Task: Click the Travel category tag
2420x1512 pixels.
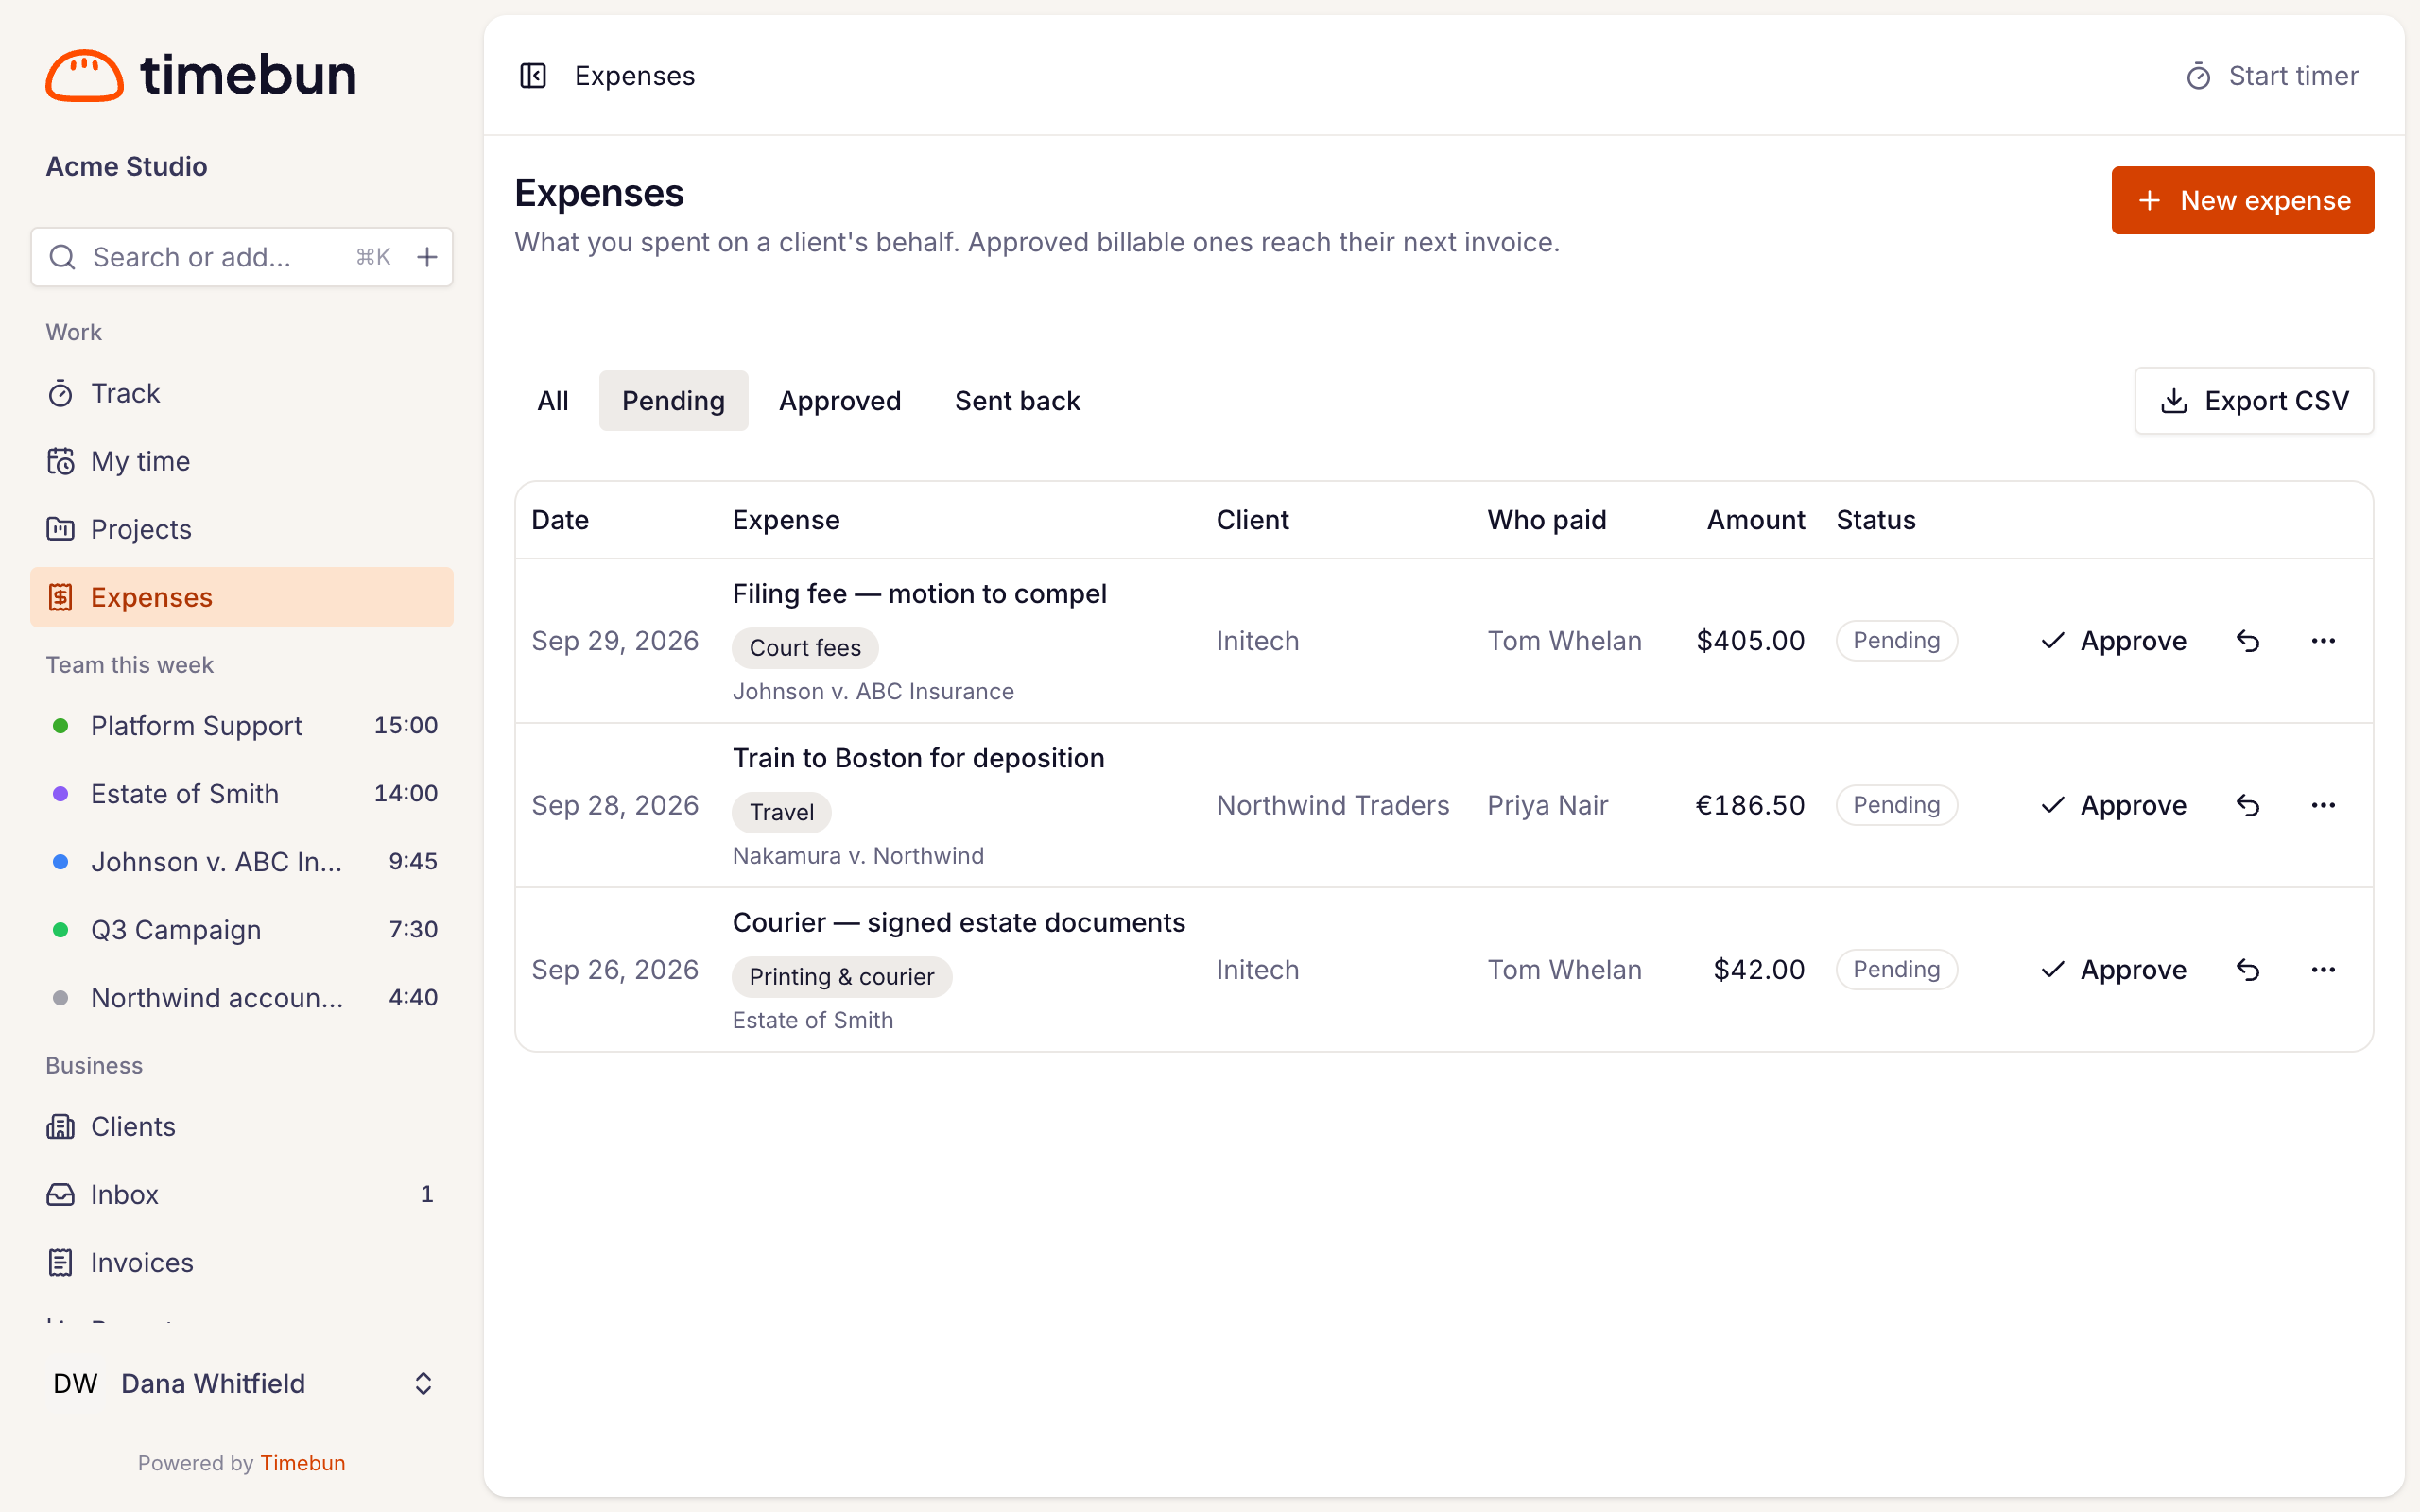Action: click(x=782, y=812)
